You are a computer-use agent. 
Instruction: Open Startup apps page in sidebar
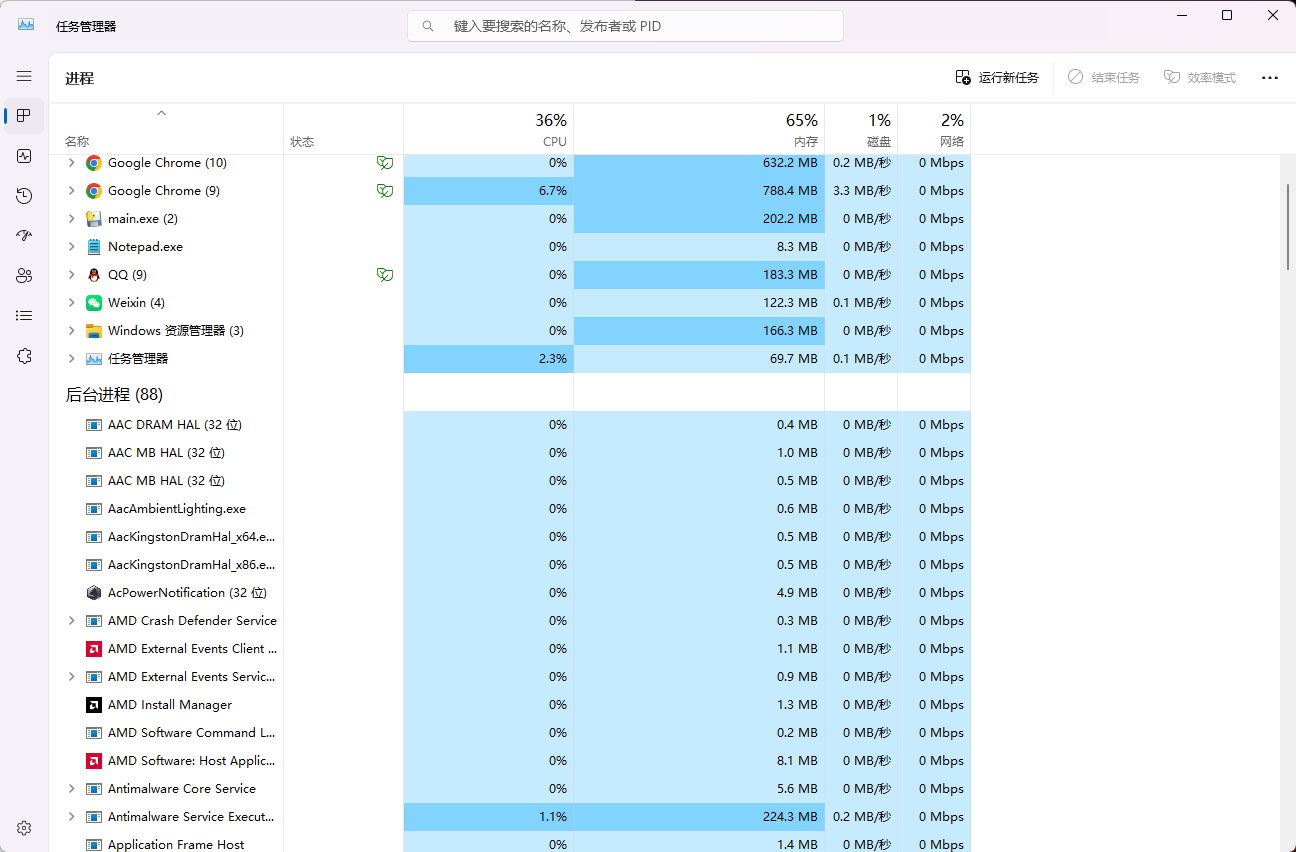24,236
